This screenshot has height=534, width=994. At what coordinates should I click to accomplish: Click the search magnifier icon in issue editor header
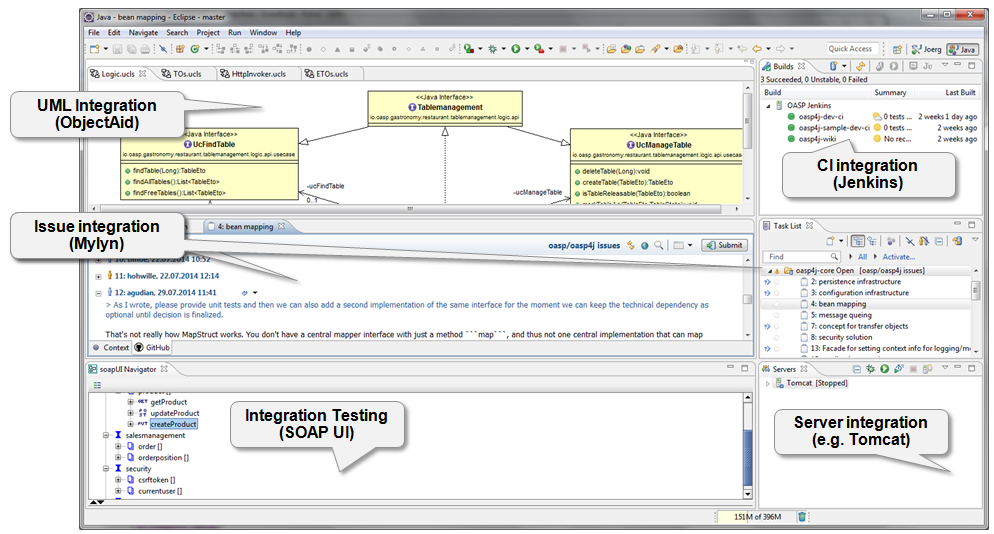tap(659, 245)
